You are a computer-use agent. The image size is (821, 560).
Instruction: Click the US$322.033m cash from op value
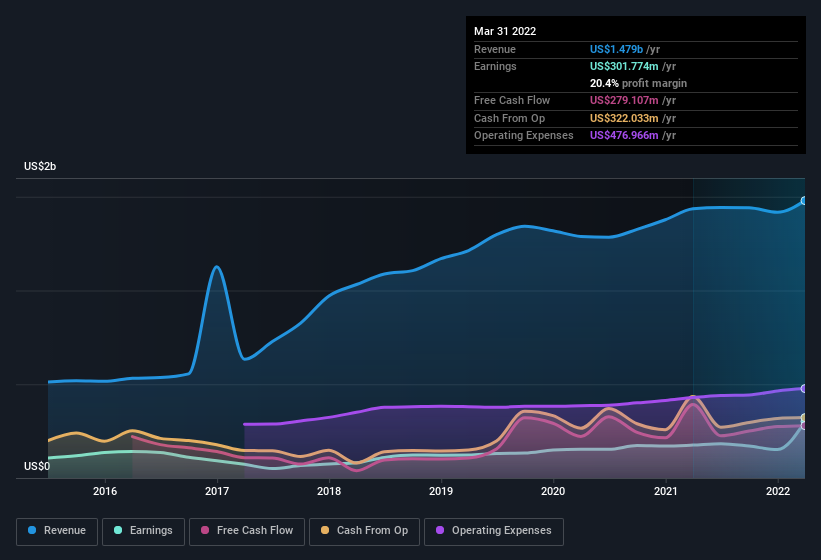coord(624,118)
